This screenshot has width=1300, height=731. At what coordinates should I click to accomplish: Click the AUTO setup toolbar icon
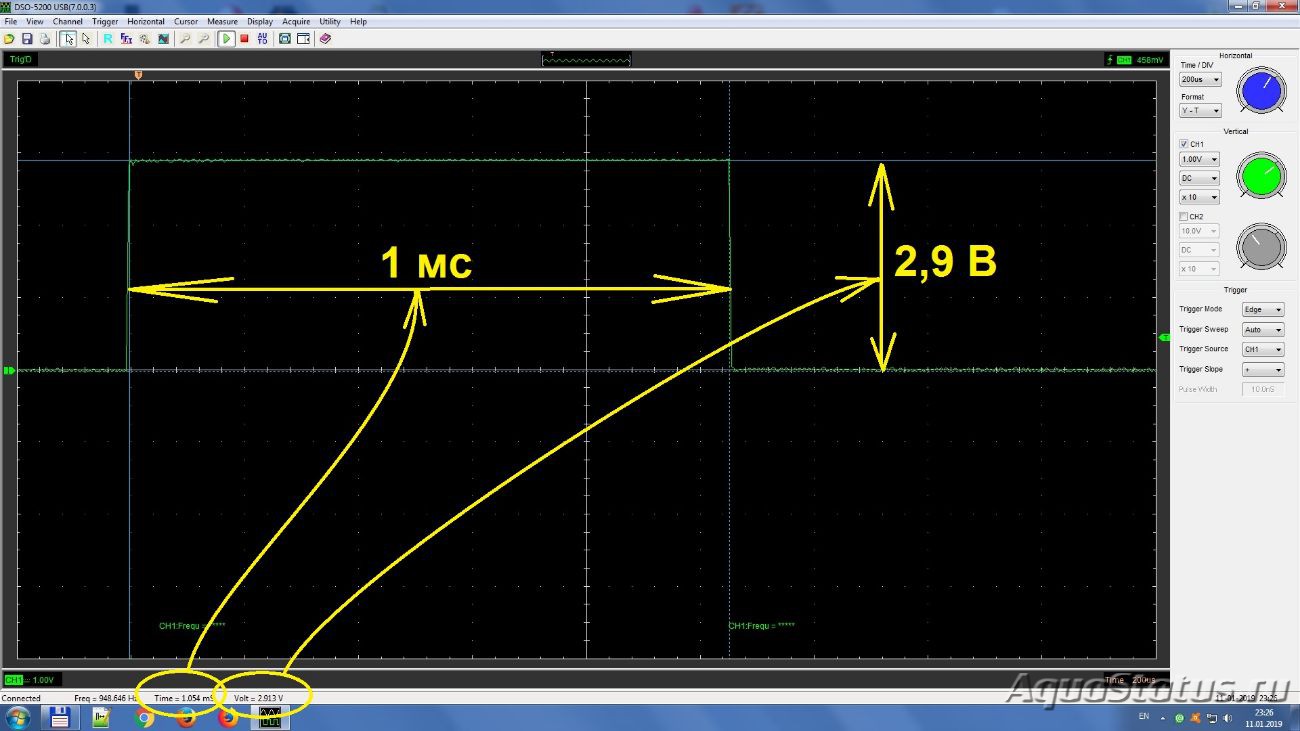262,39
